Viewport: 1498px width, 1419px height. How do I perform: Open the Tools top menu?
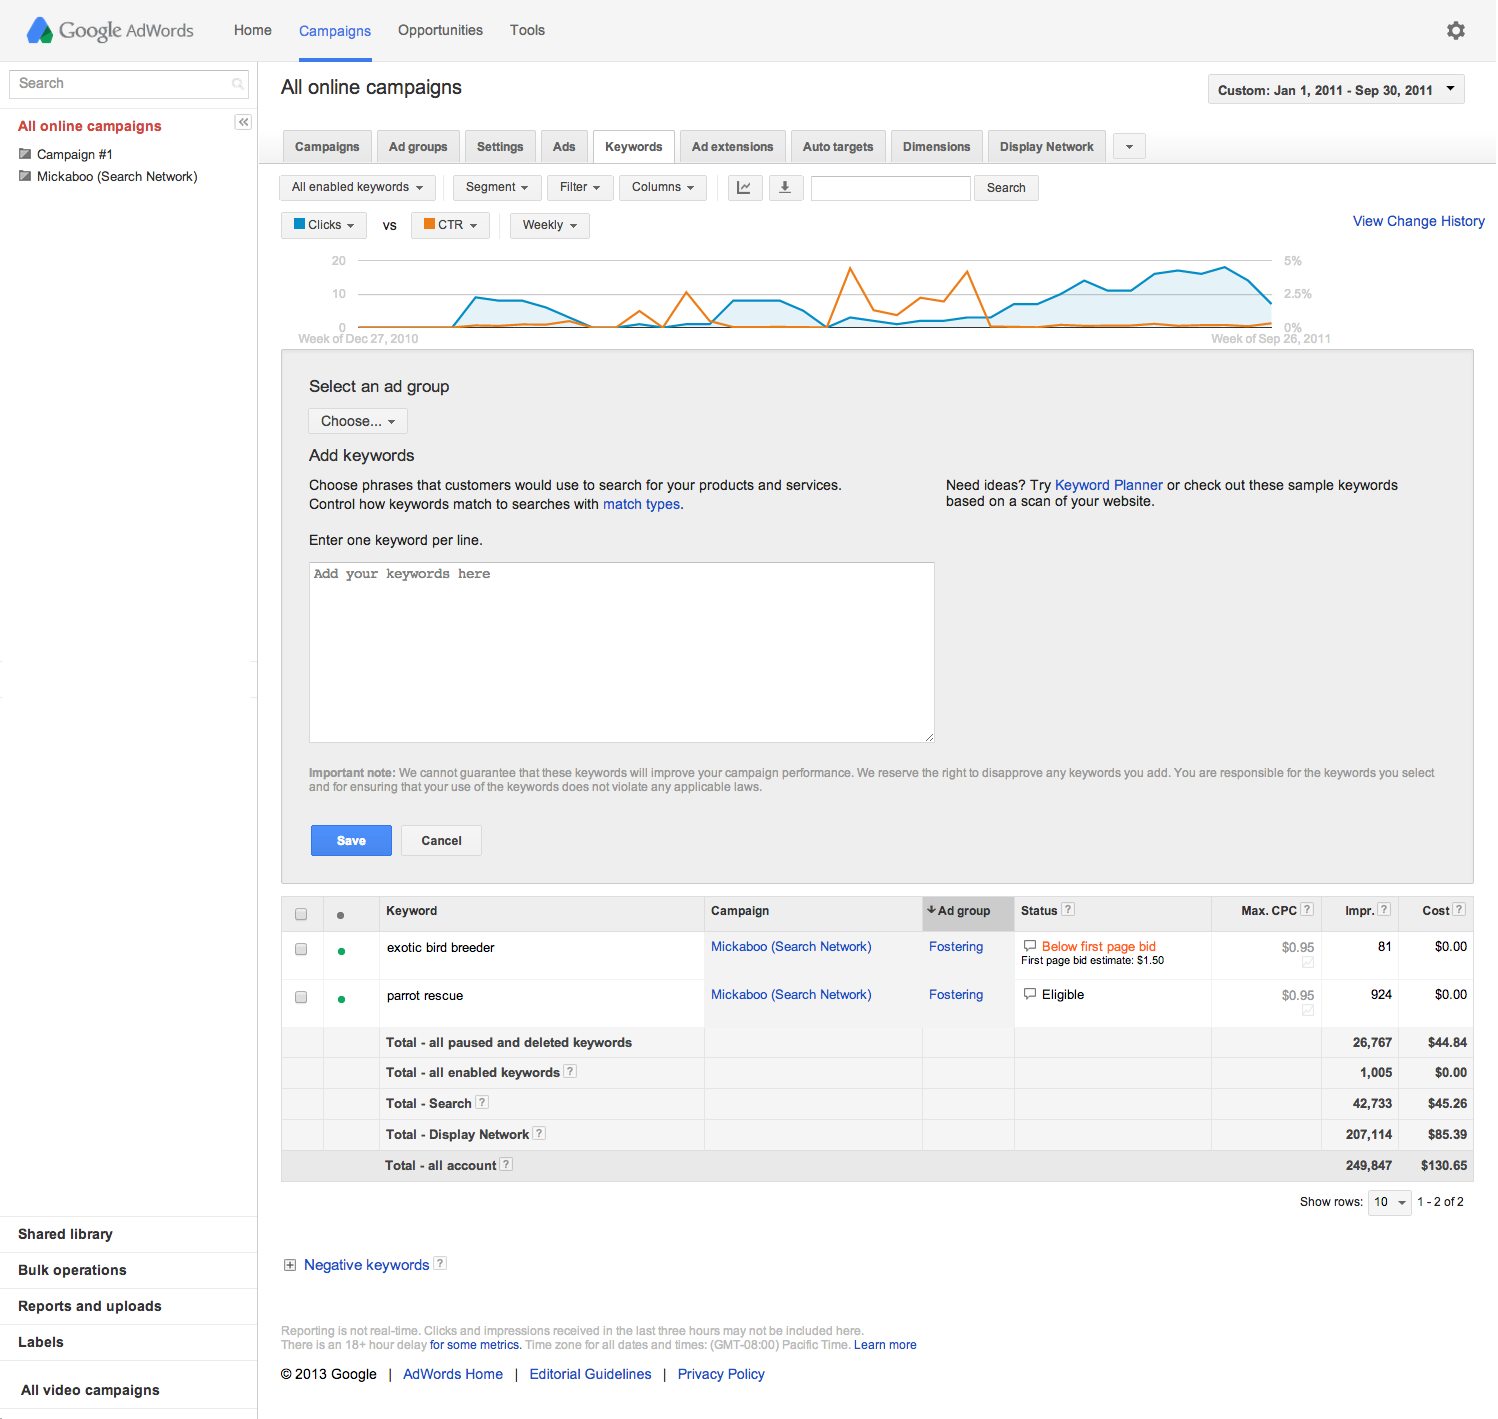coord(527,30)
